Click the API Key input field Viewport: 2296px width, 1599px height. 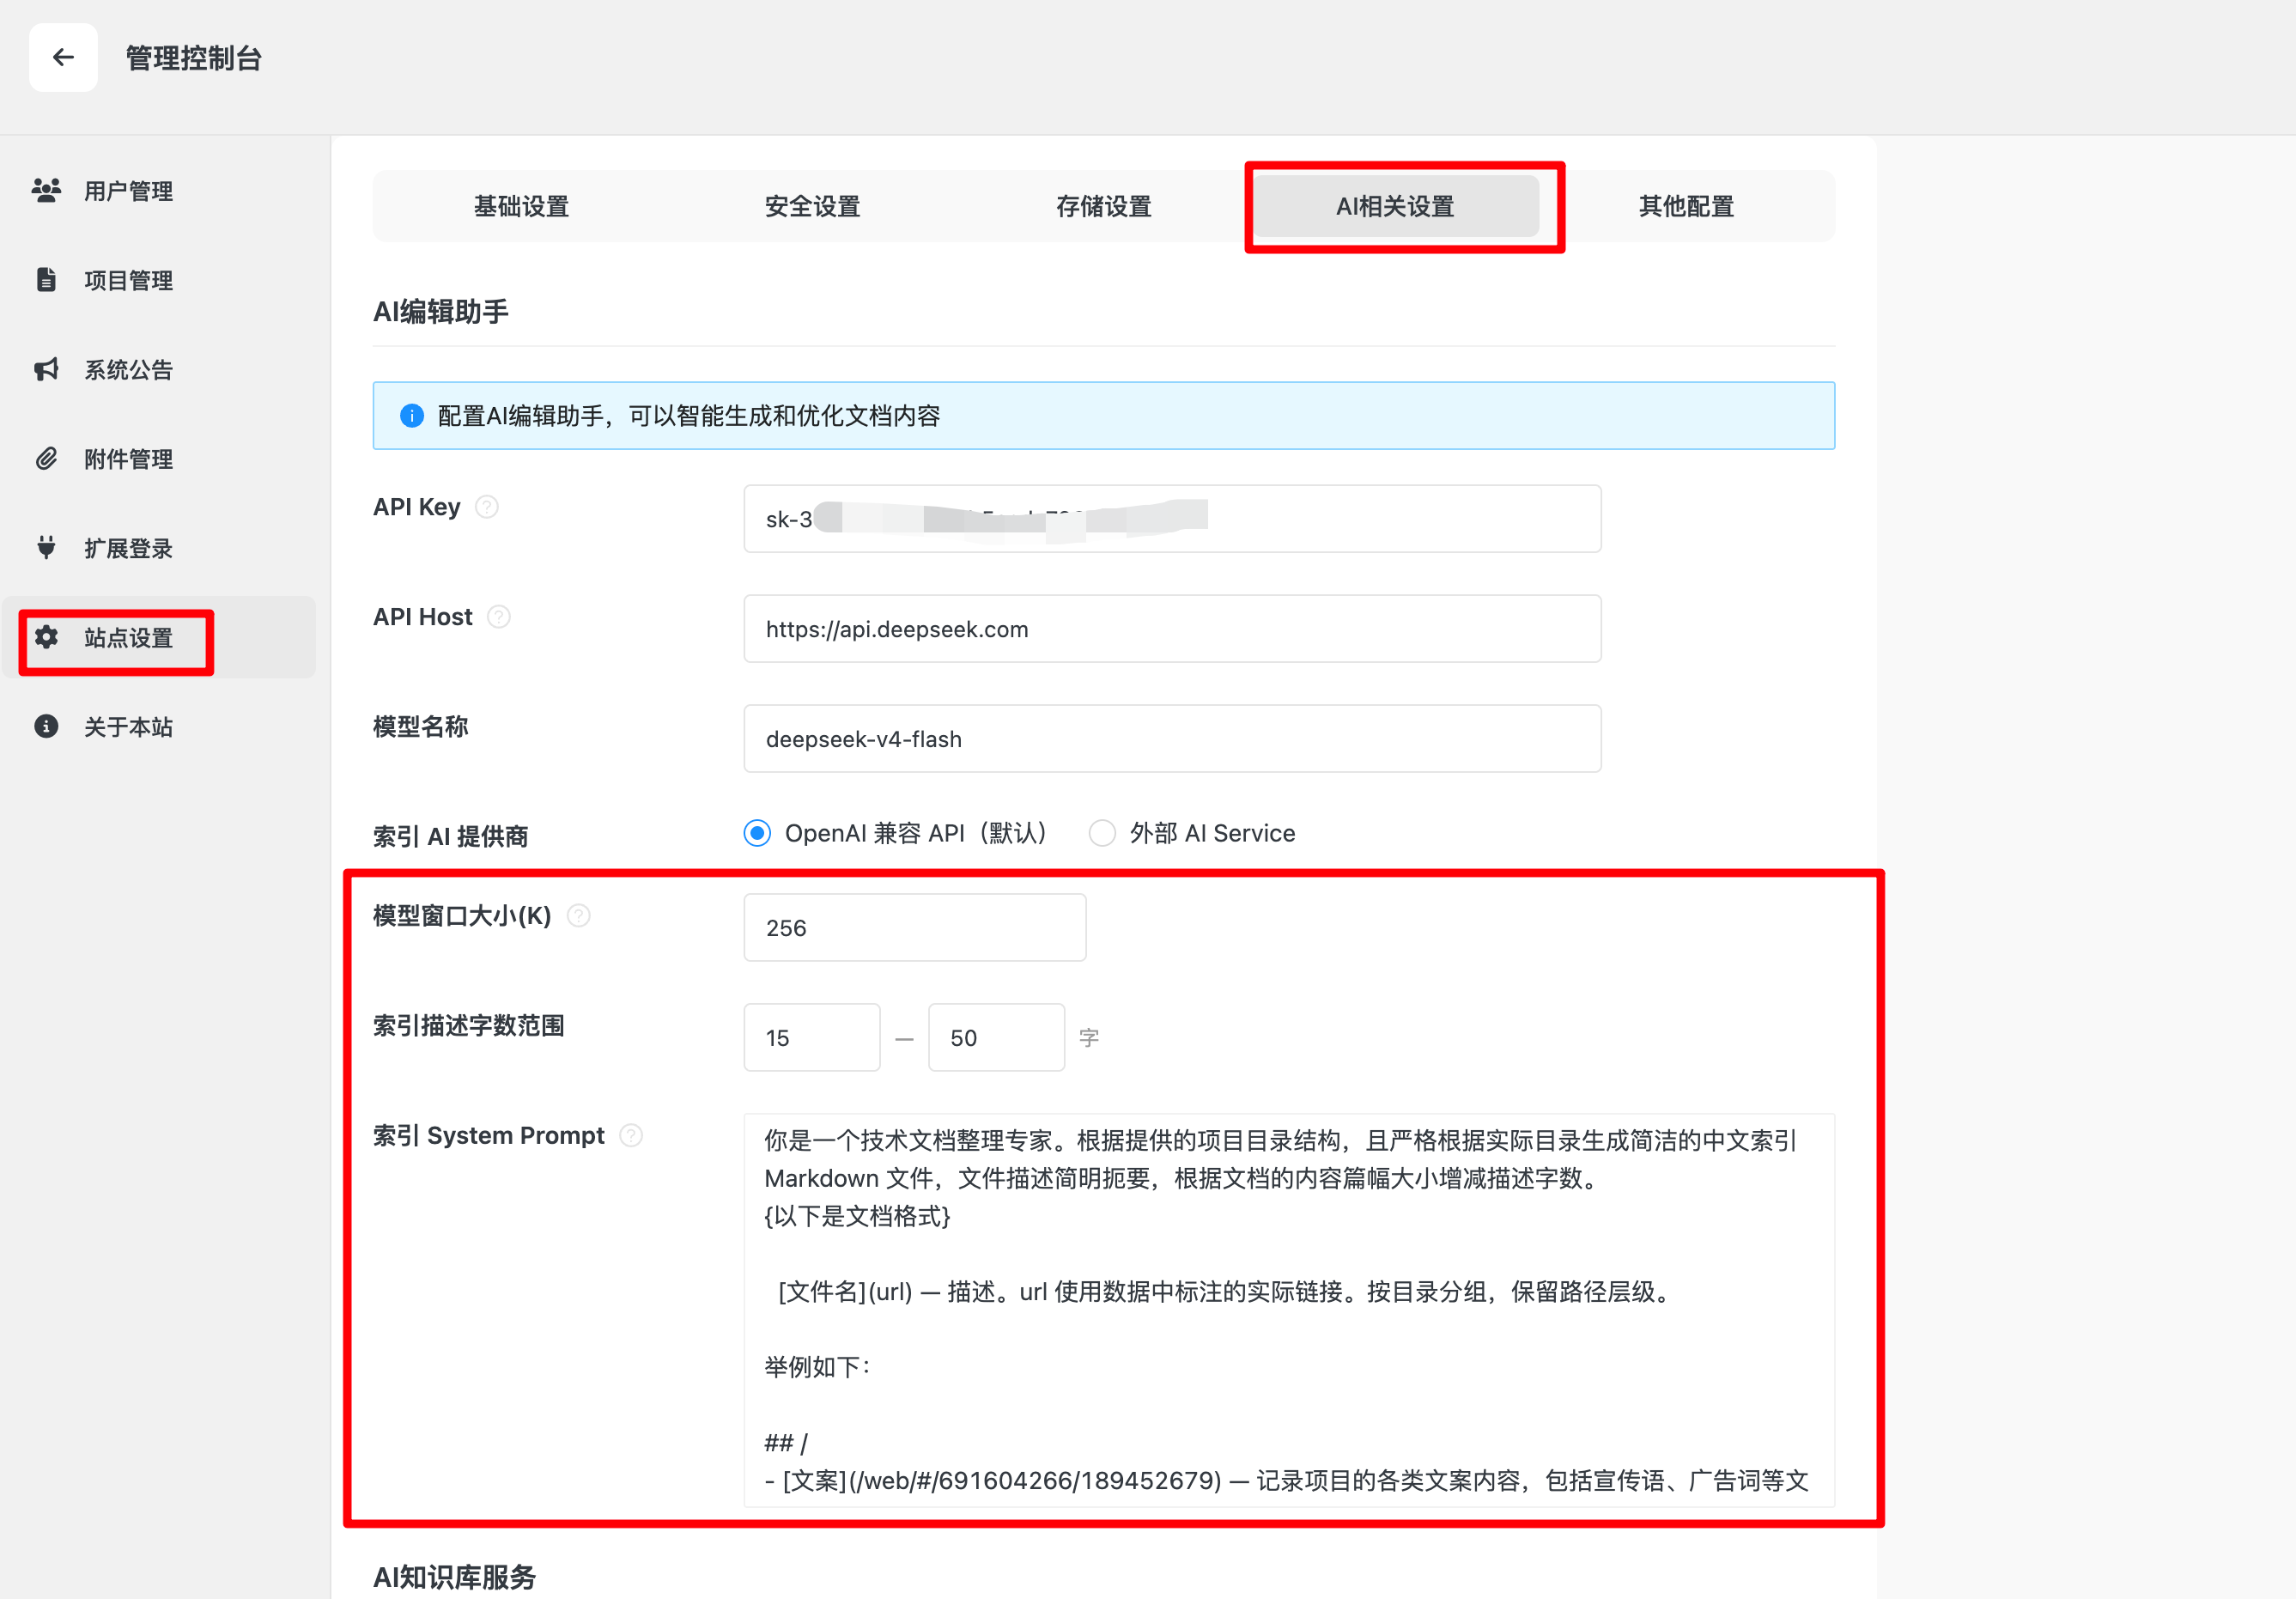point(1172,519)
